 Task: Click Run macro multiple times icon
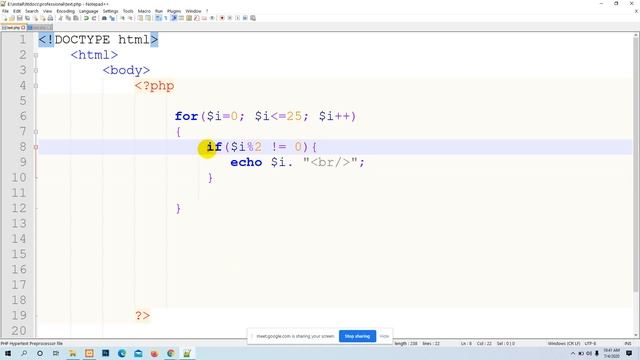tap(245, 18)
